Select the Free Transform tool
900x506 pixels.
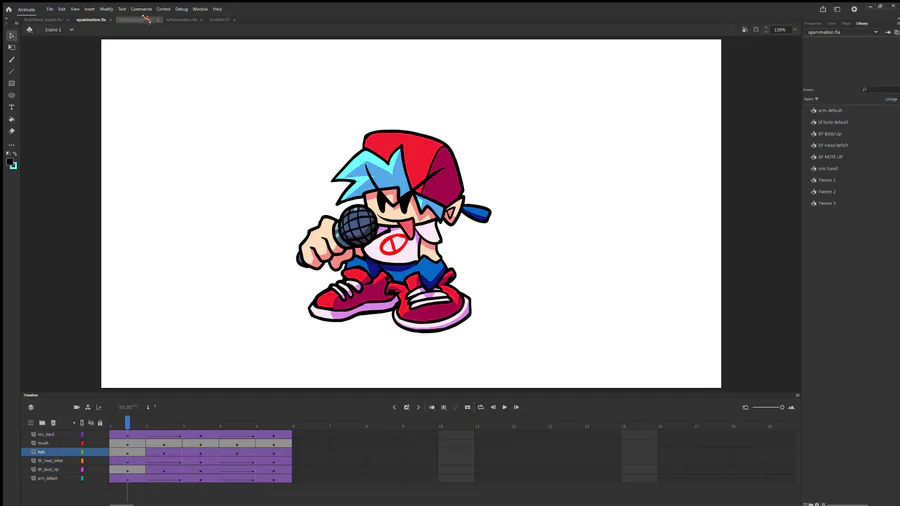click(11, 48)
